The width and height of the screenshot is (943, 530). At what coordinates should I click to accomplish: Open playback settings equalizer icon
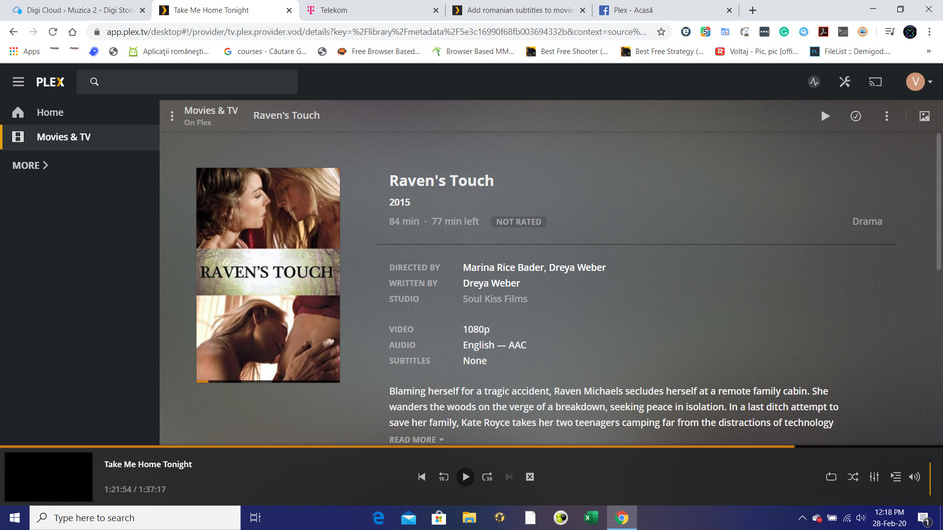874,477
